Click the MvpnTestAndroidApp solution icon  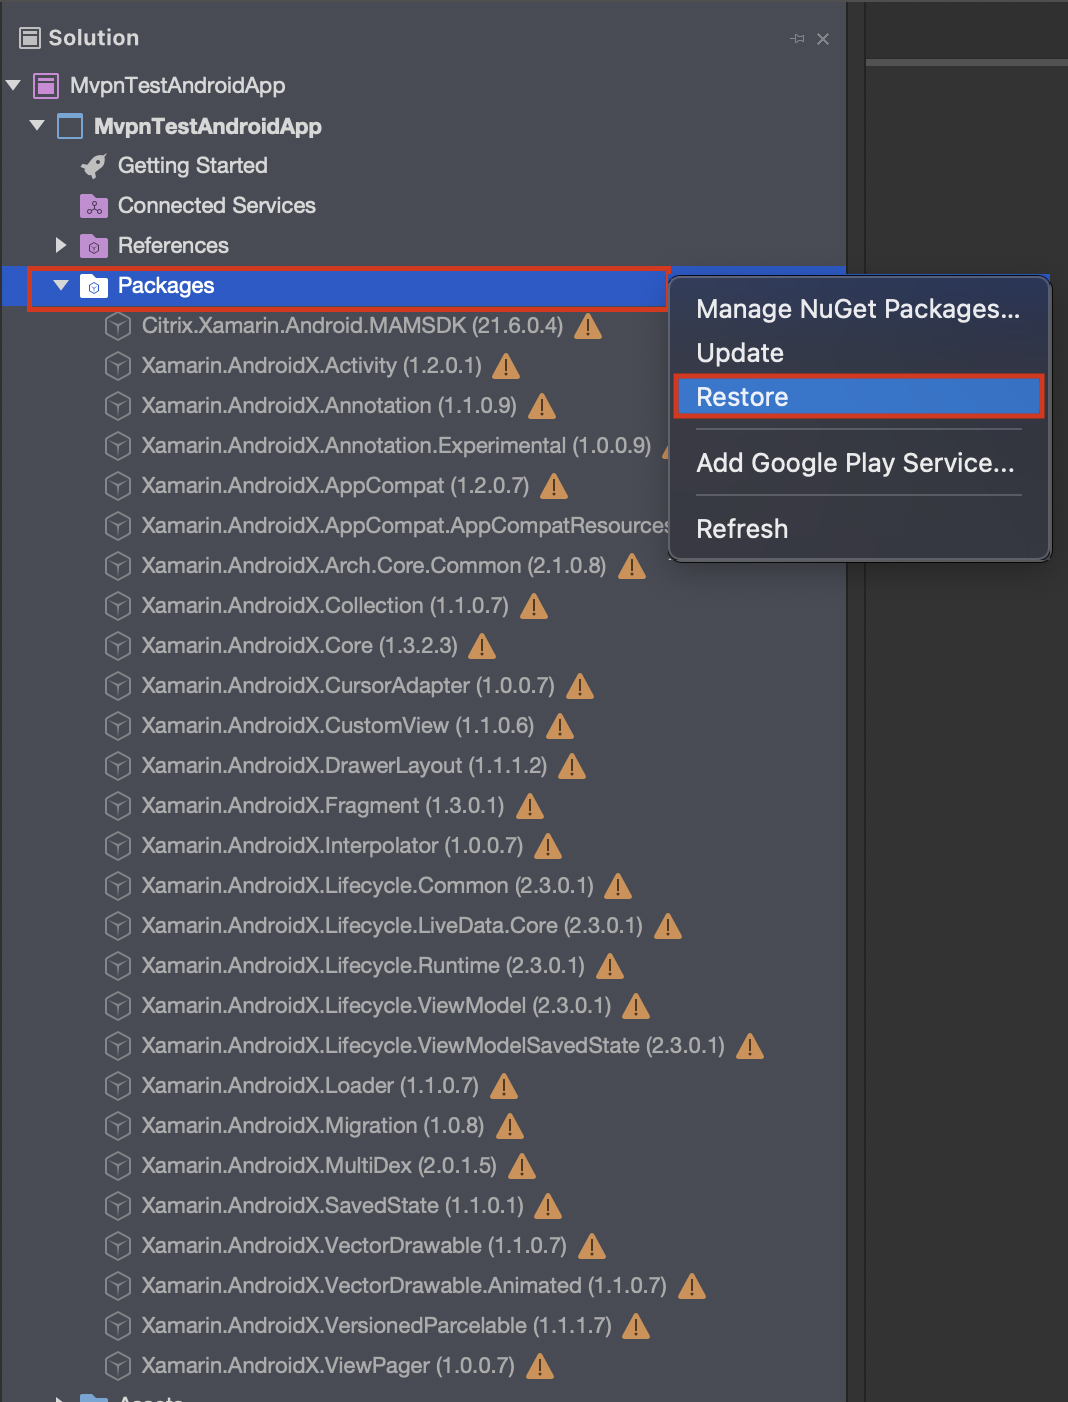[x=46, y=86]
